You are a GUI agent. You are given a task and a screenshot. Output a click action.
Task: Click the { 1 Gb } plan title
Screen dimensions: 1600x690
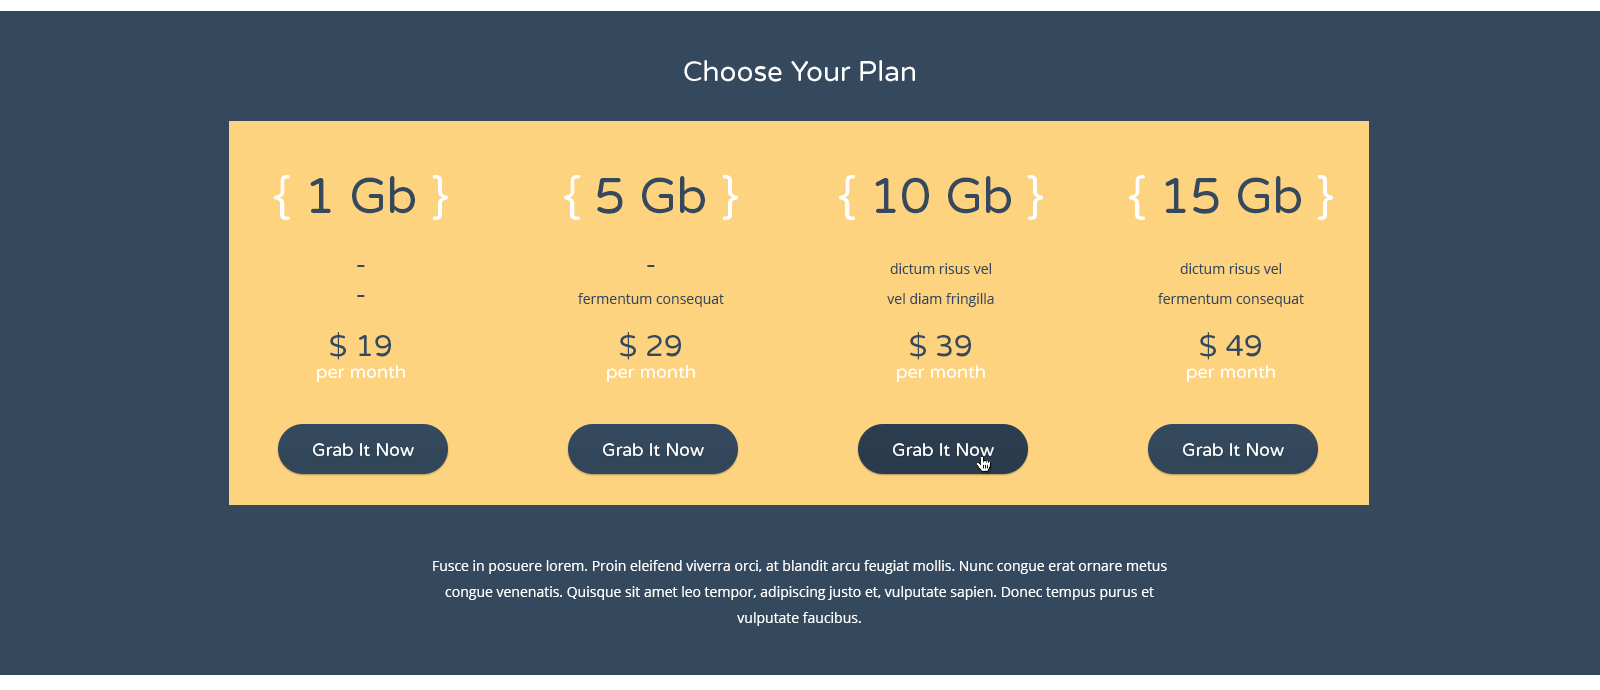click(361, 196)
